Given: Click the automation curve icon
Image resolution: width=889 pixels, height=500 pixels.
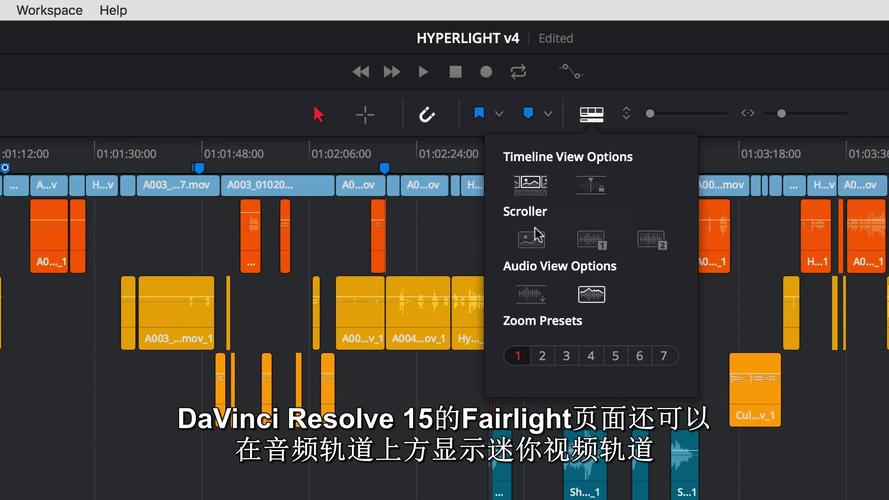Looking at the screenshot, I should pos(570,71).
